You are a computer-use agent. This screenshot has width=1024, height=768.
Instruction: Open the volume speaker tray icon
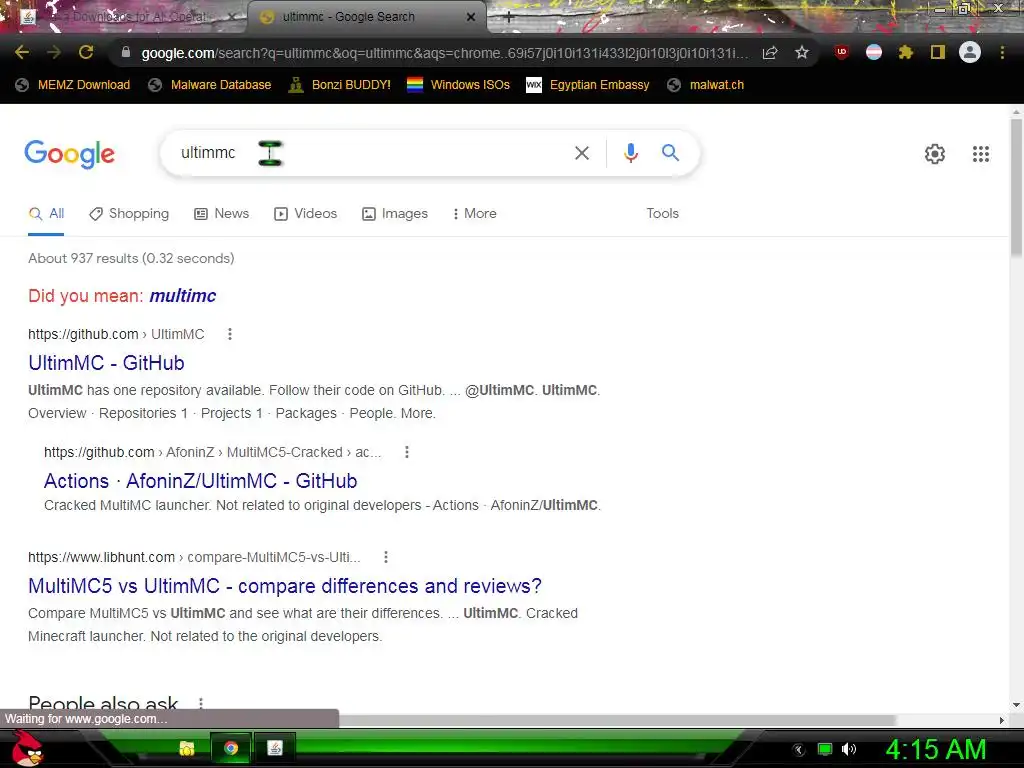tap(849, 749)
